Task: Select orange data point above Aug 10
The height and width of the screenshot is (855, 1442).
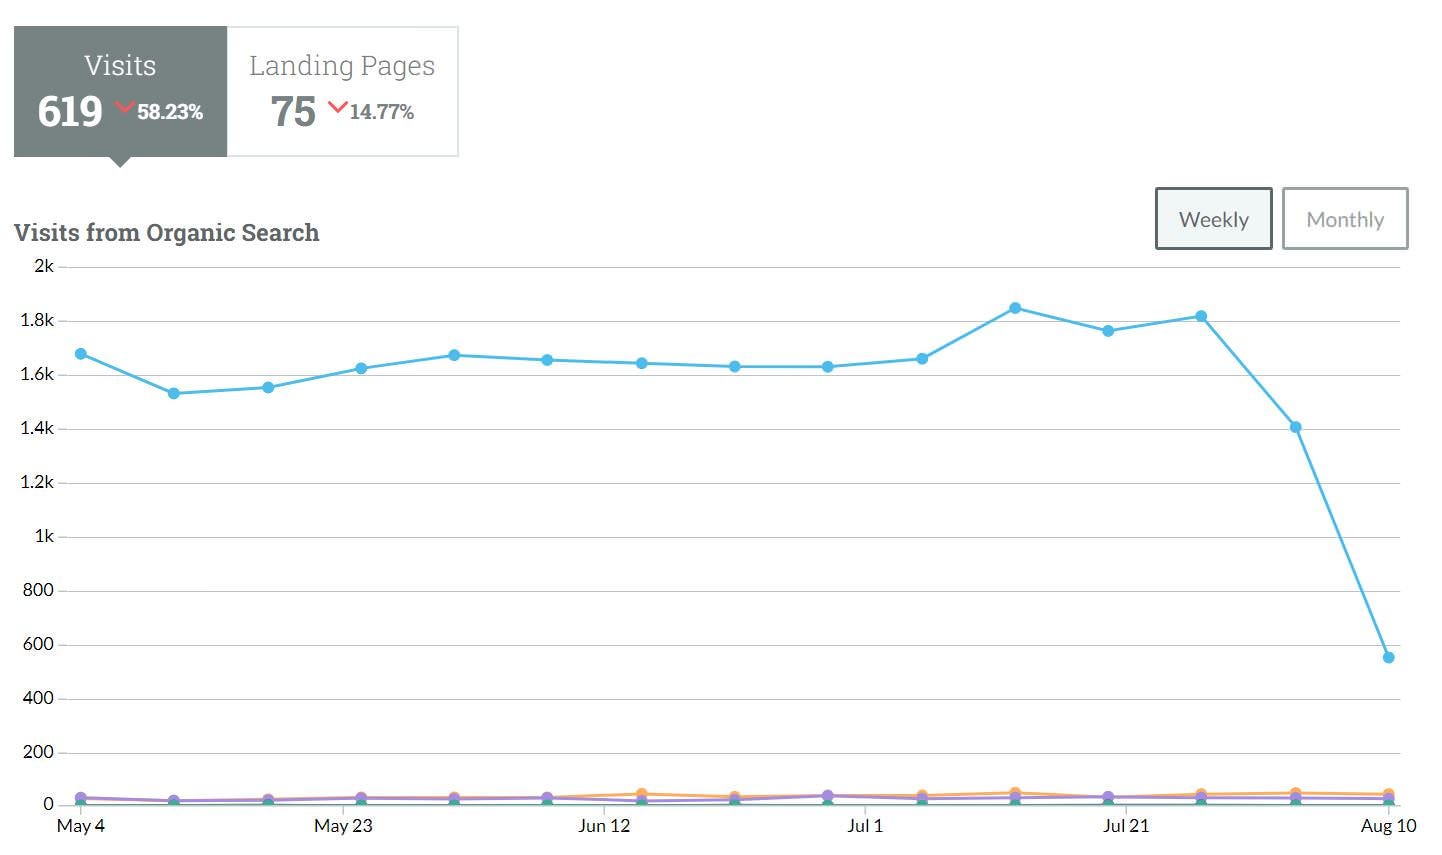Action: click(x=1388, y=794)
